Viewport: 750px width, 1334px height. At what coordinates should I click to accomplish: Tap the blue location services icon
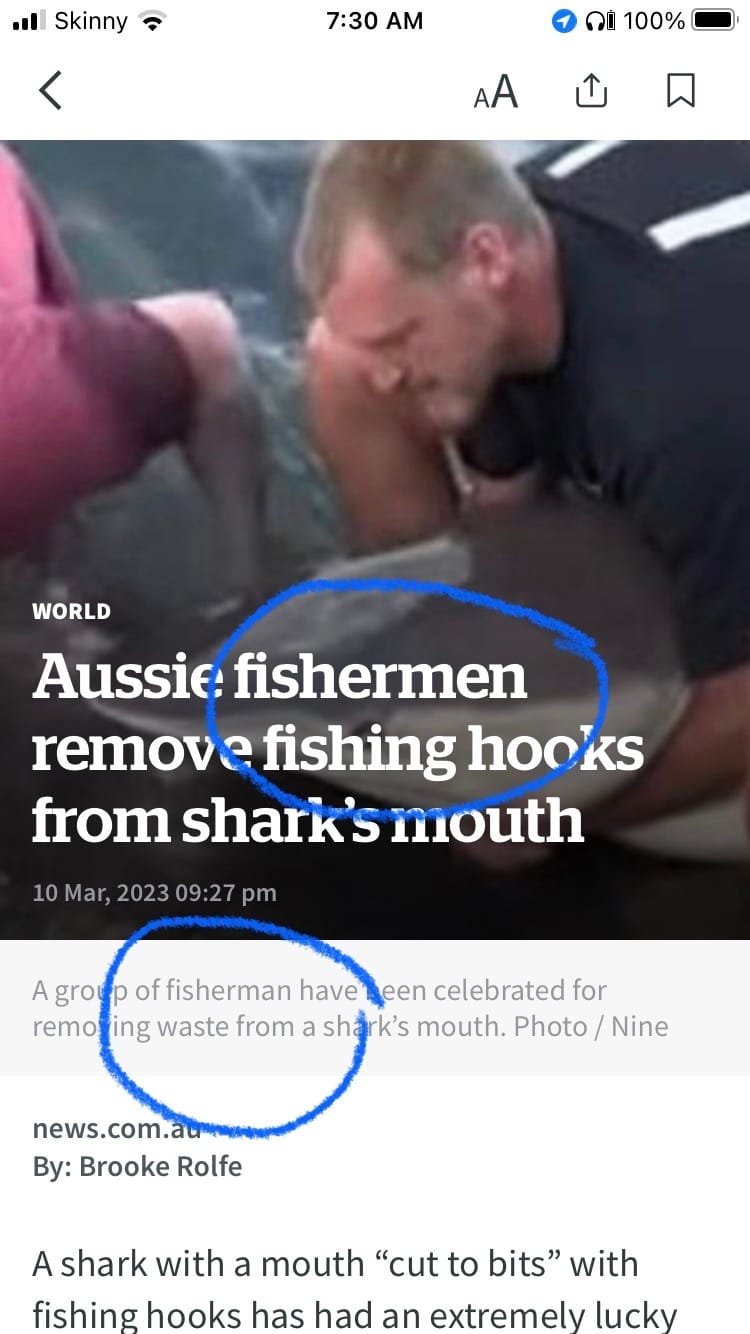click(565, 21)
